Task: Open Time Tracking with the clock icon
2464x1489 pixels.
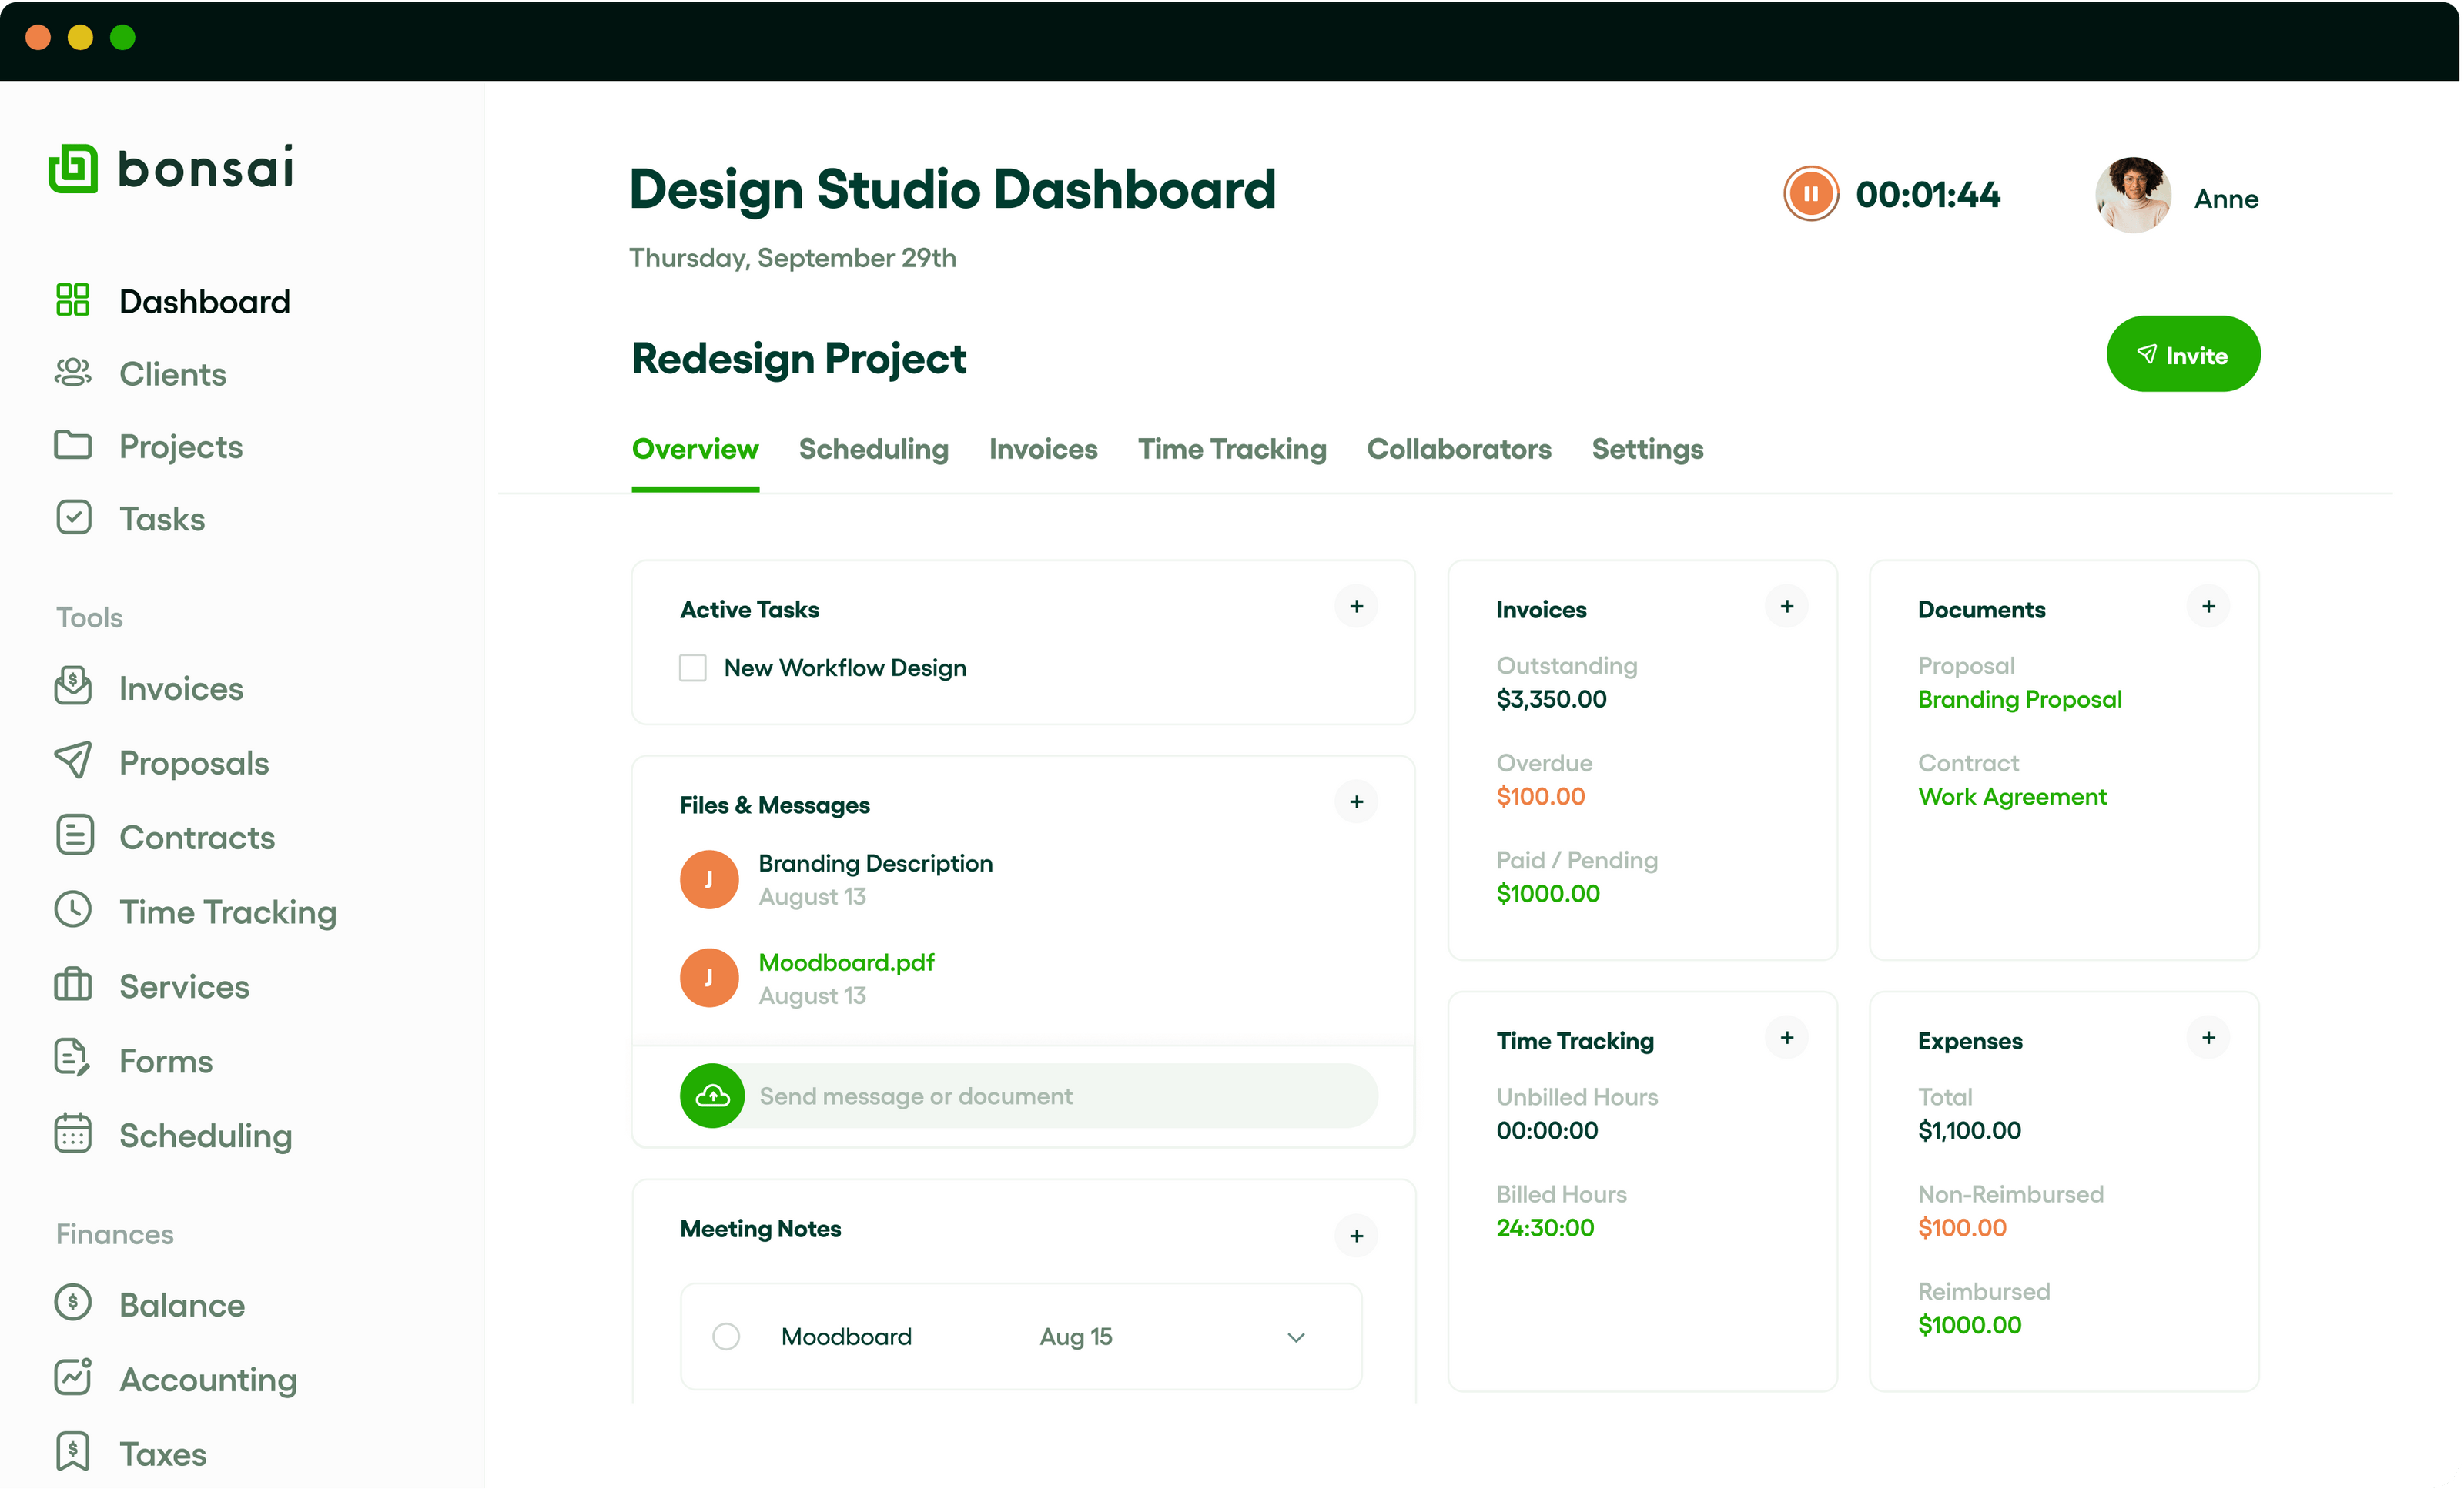Action: pos(73,910)
